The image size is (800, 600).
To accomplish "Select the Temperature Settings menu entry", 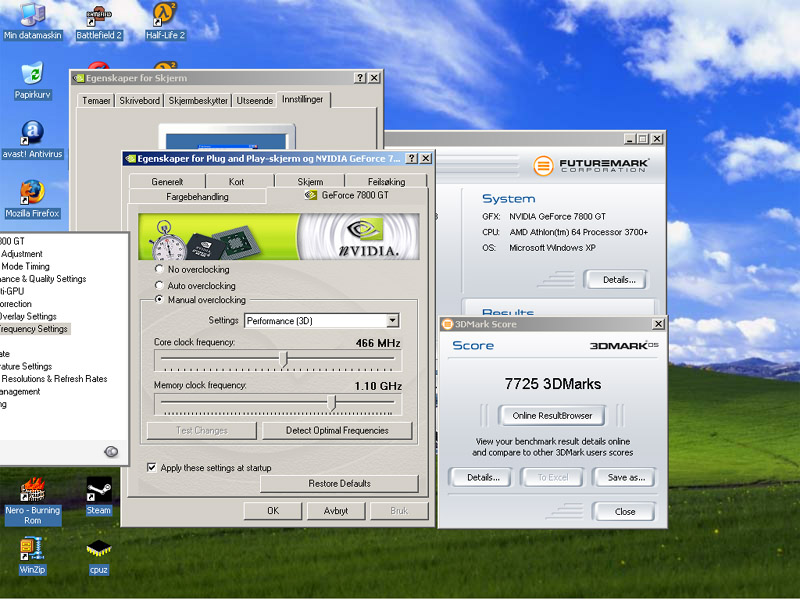I will [26, 366].
